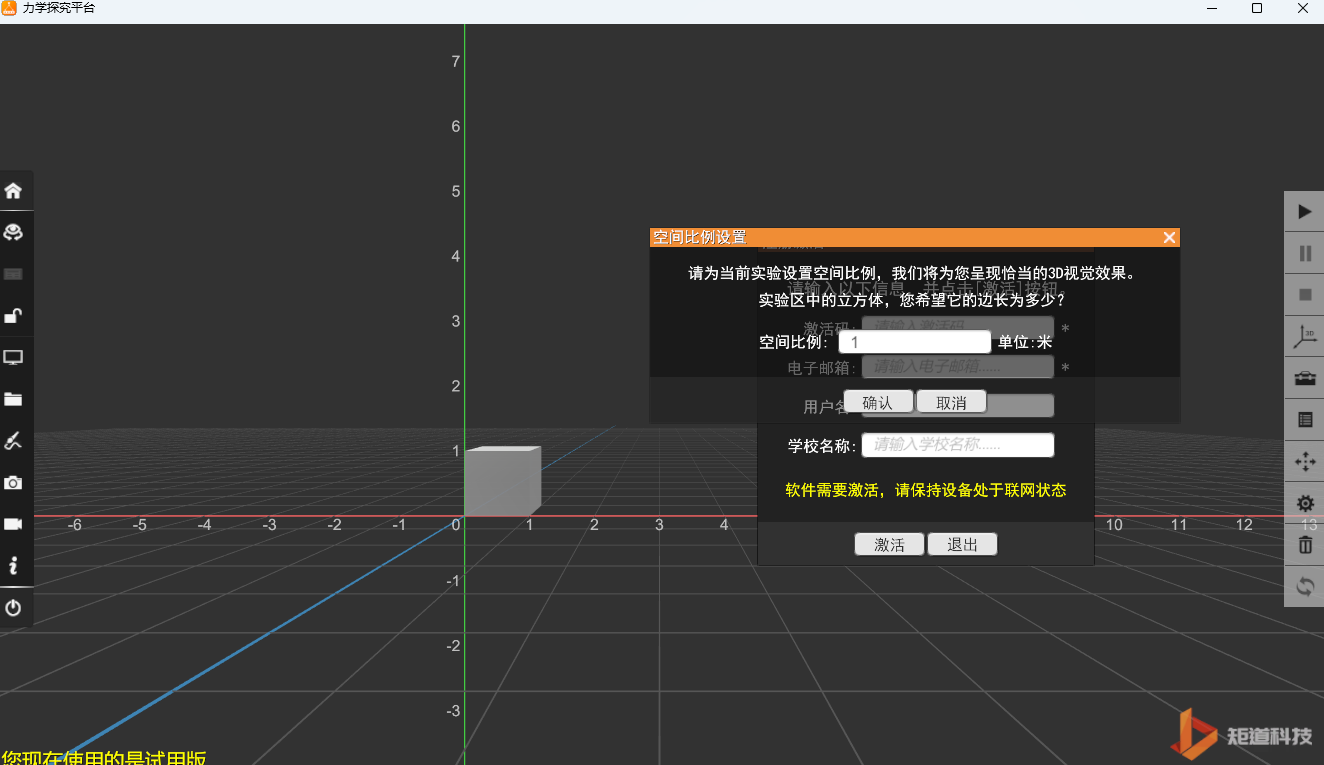Open the info icon
This screenshot has height=765, width=1324.
tap(13, 566)
